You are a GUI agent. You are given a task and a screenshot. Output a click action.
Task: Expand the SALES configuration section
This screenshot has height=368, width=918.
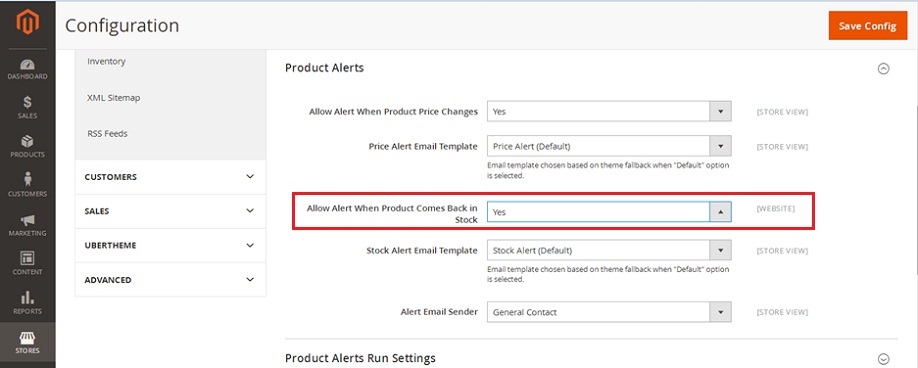170,211
